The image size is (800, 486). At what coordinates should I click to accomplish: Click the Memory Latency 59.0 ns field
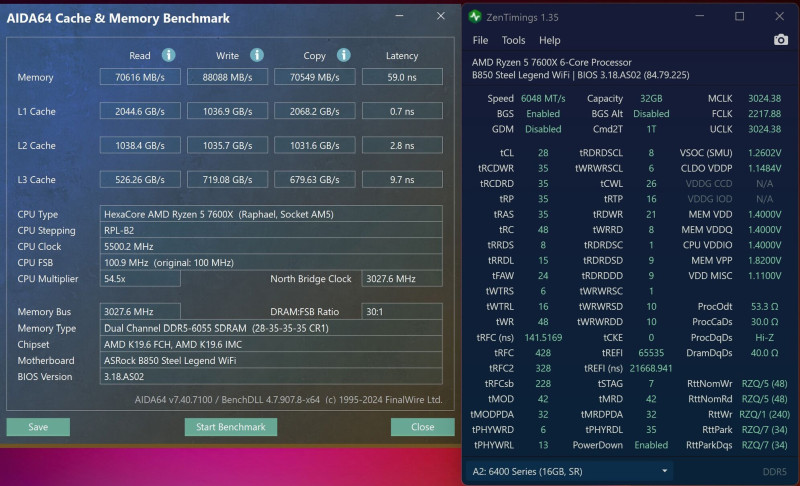[x=402, y=77]
